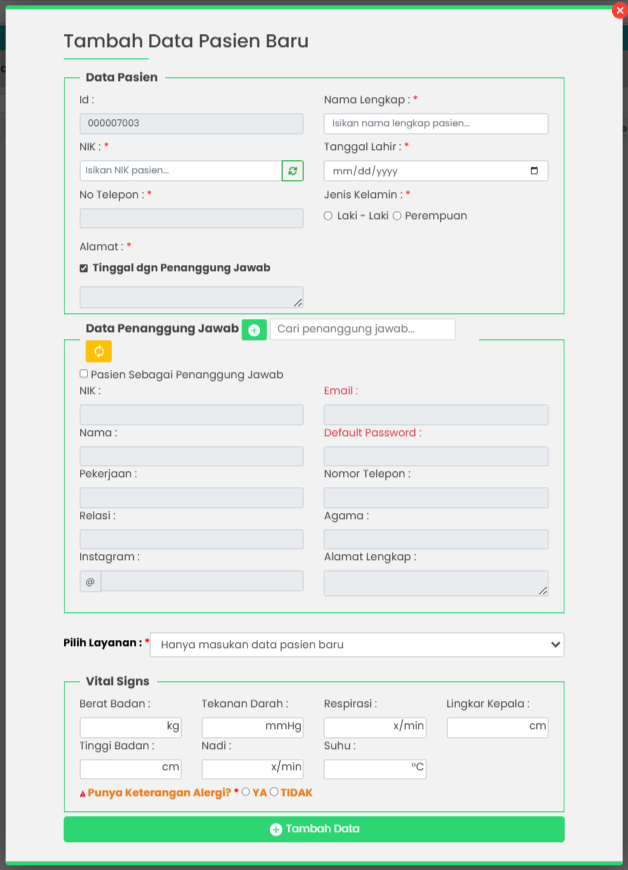Select Laki - Laki gender option
The height and width of the screenshot is (870, 628).
point(329,216)
